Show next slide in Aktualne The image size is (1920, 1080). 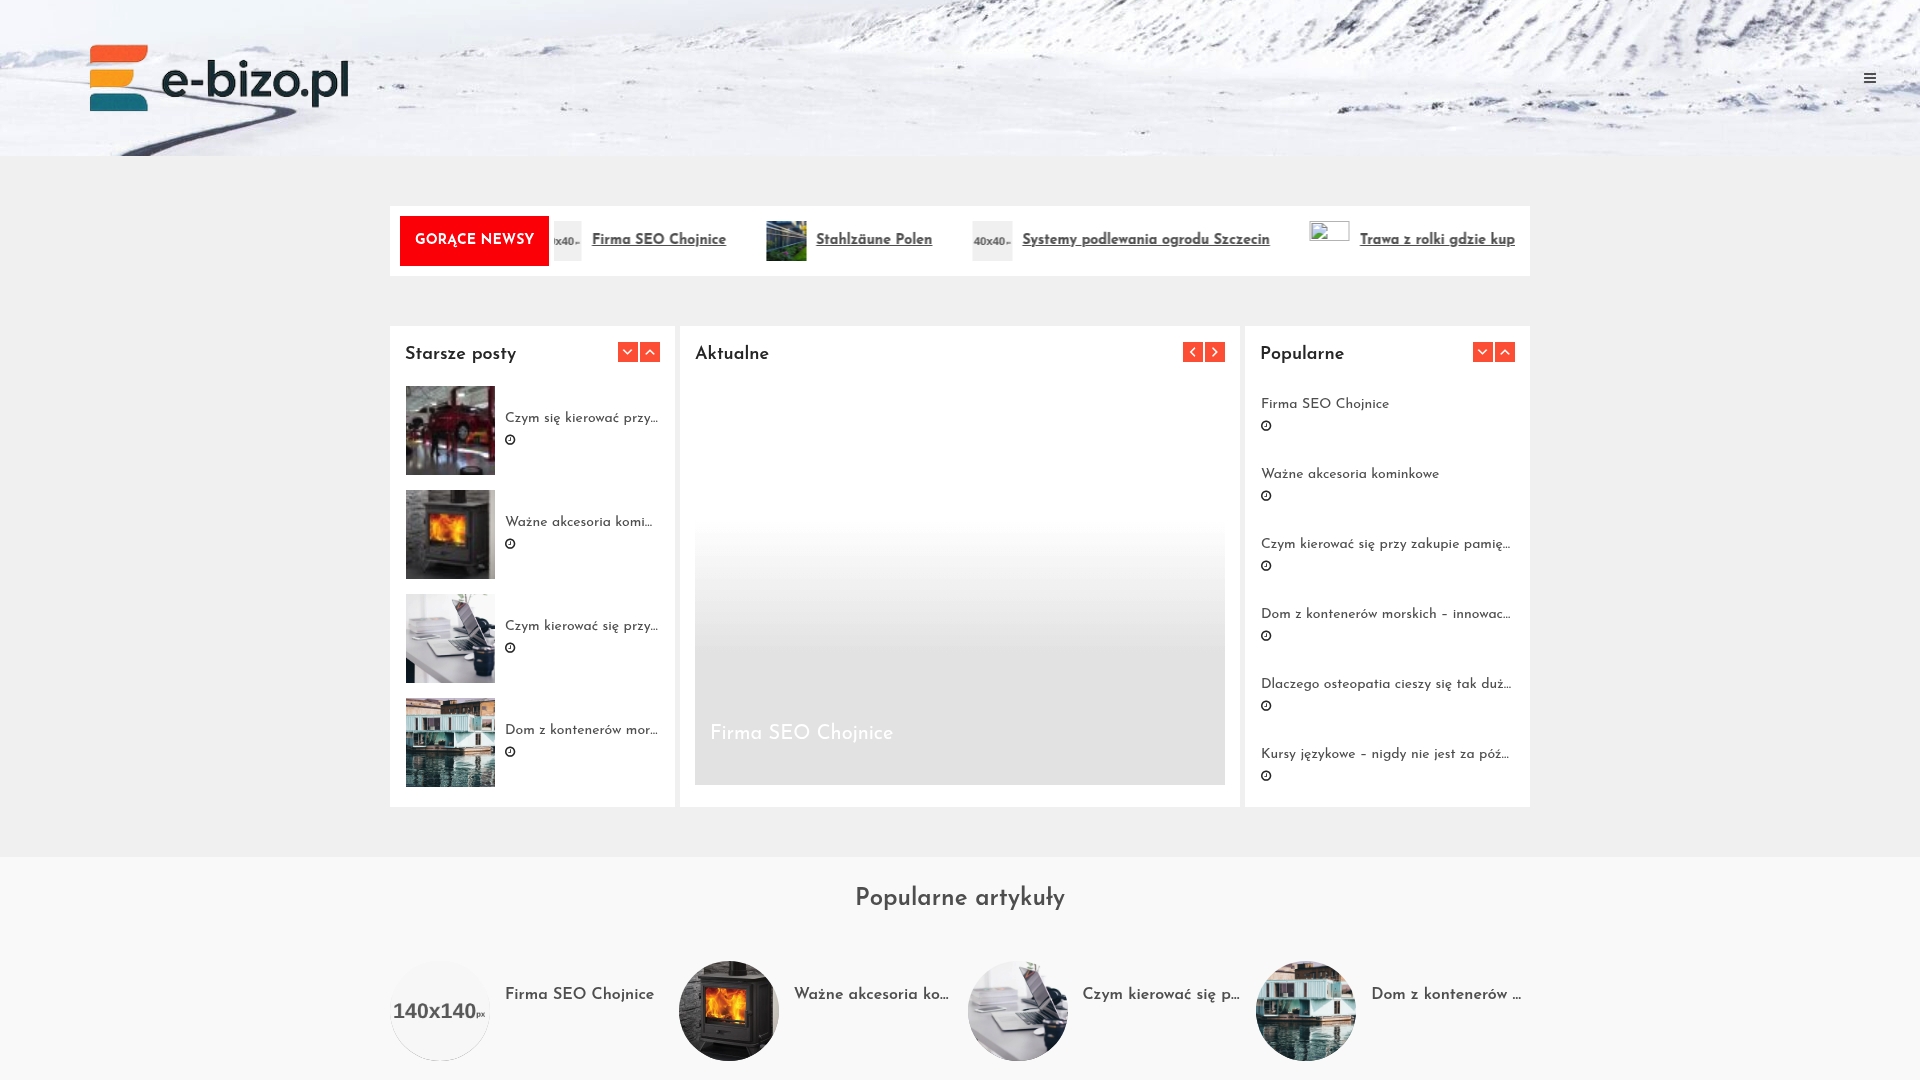(x=1215, y=352)
